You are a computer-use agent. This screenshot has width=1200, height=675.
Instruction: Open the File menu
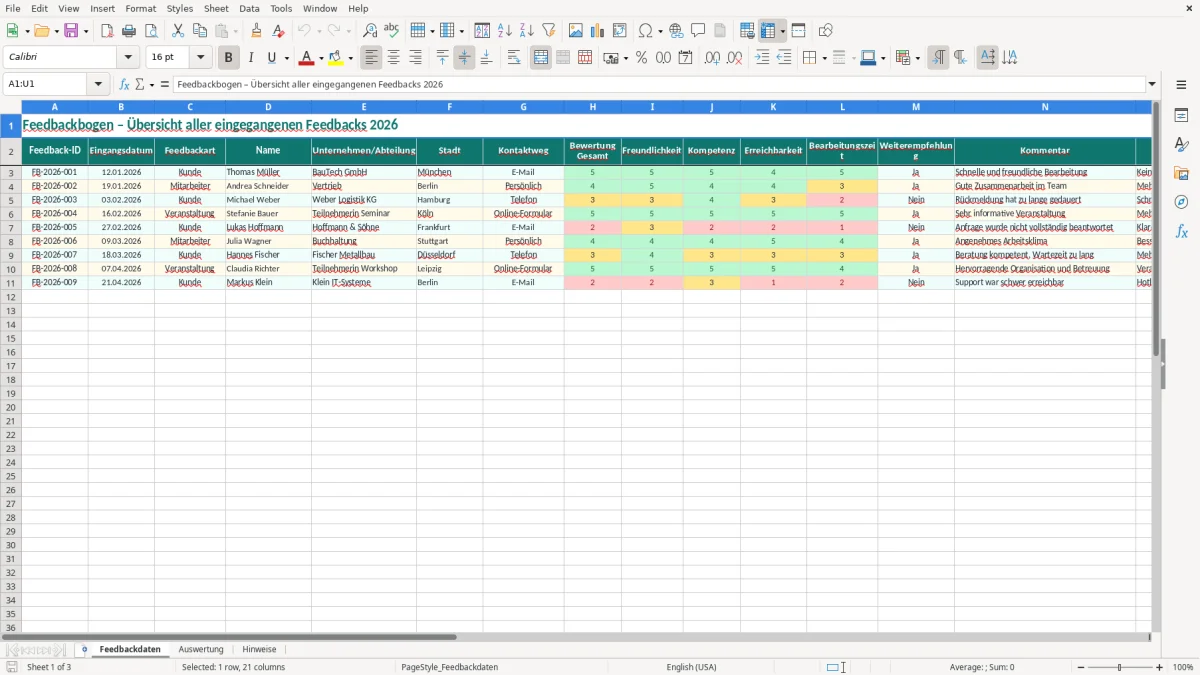[x=12, y=8]
